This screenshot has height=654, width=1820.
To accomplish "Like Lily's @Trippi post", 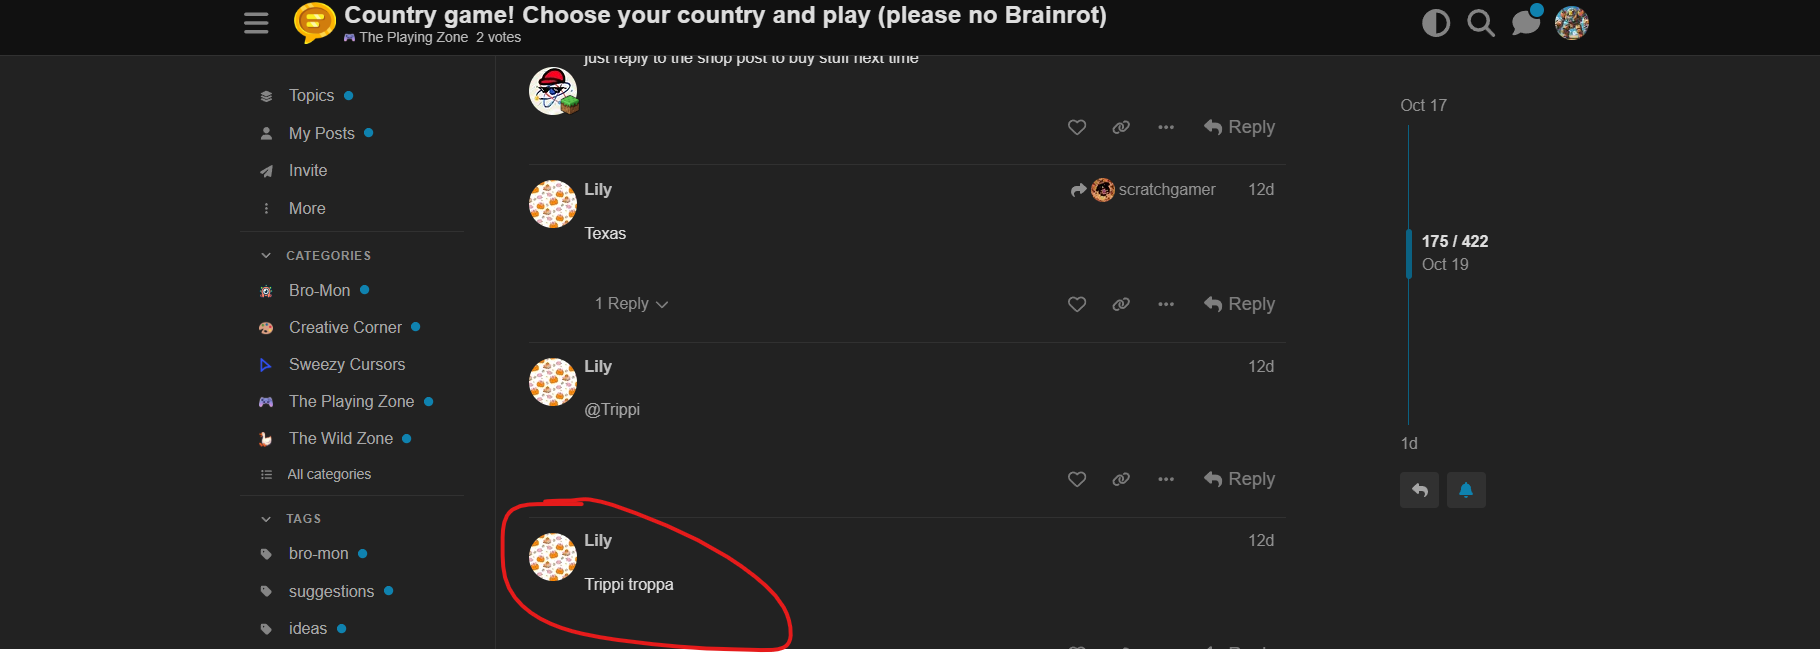I will click(x=1077, y=480).
